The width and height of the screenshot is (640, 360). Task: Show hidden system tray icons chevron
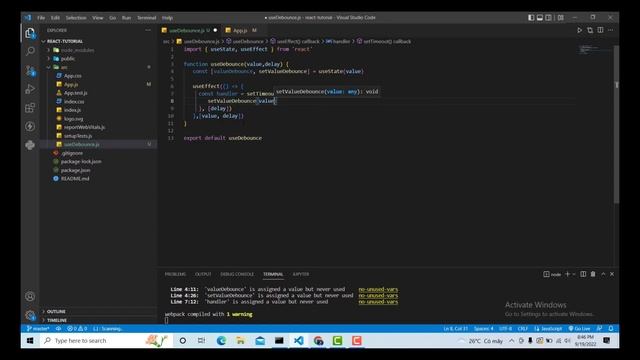[511, 340]
